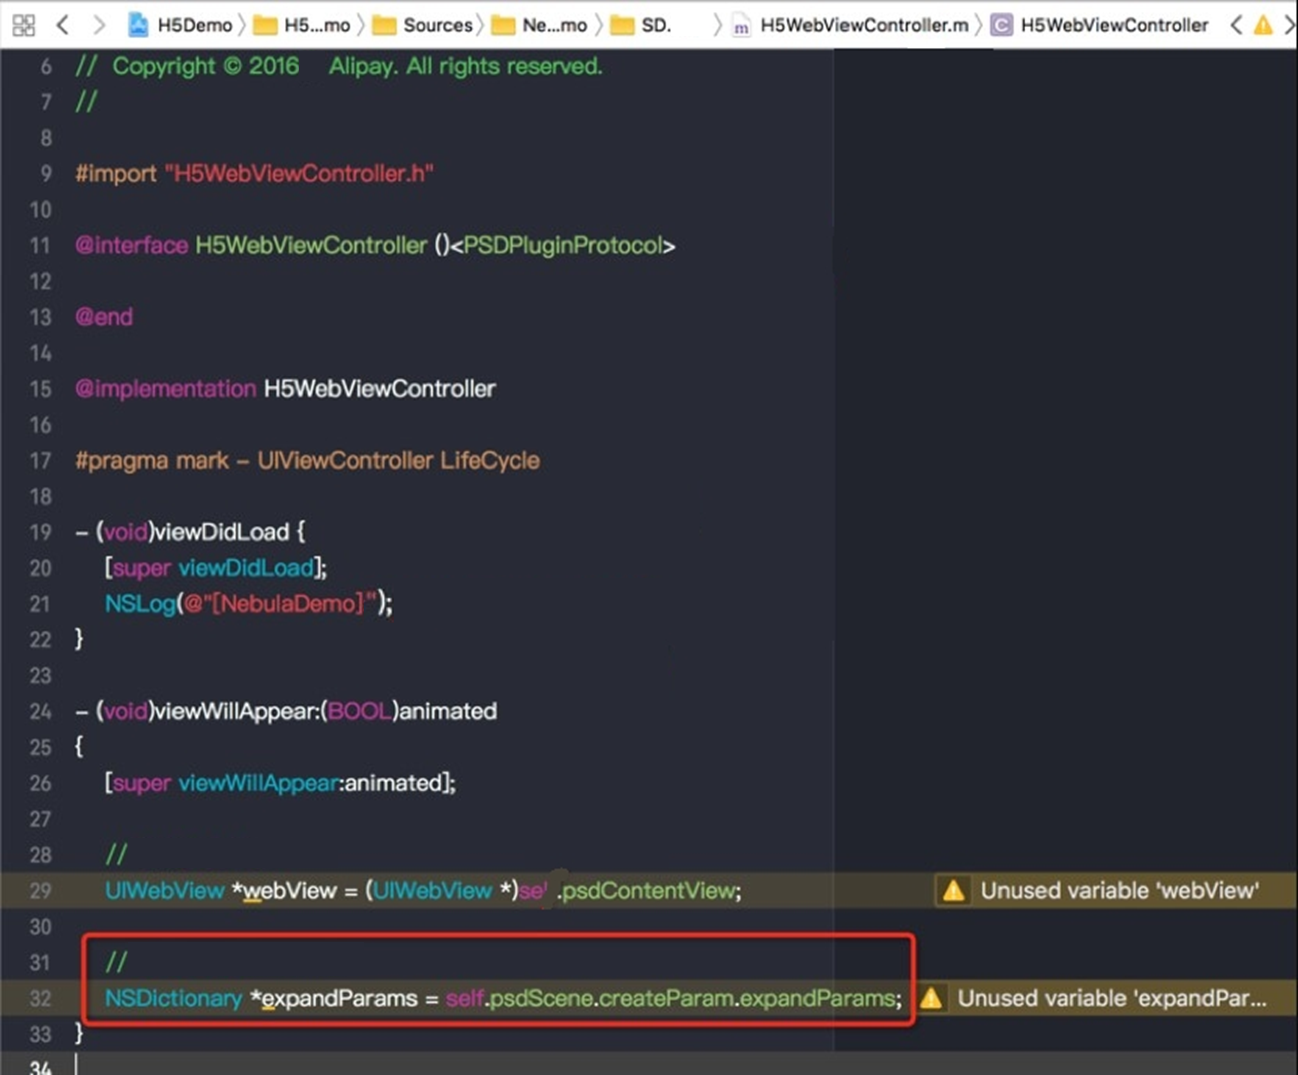Click line number 19 in the gutter
This screenshot has width=1298, height=1075.
tap(40, 532)
